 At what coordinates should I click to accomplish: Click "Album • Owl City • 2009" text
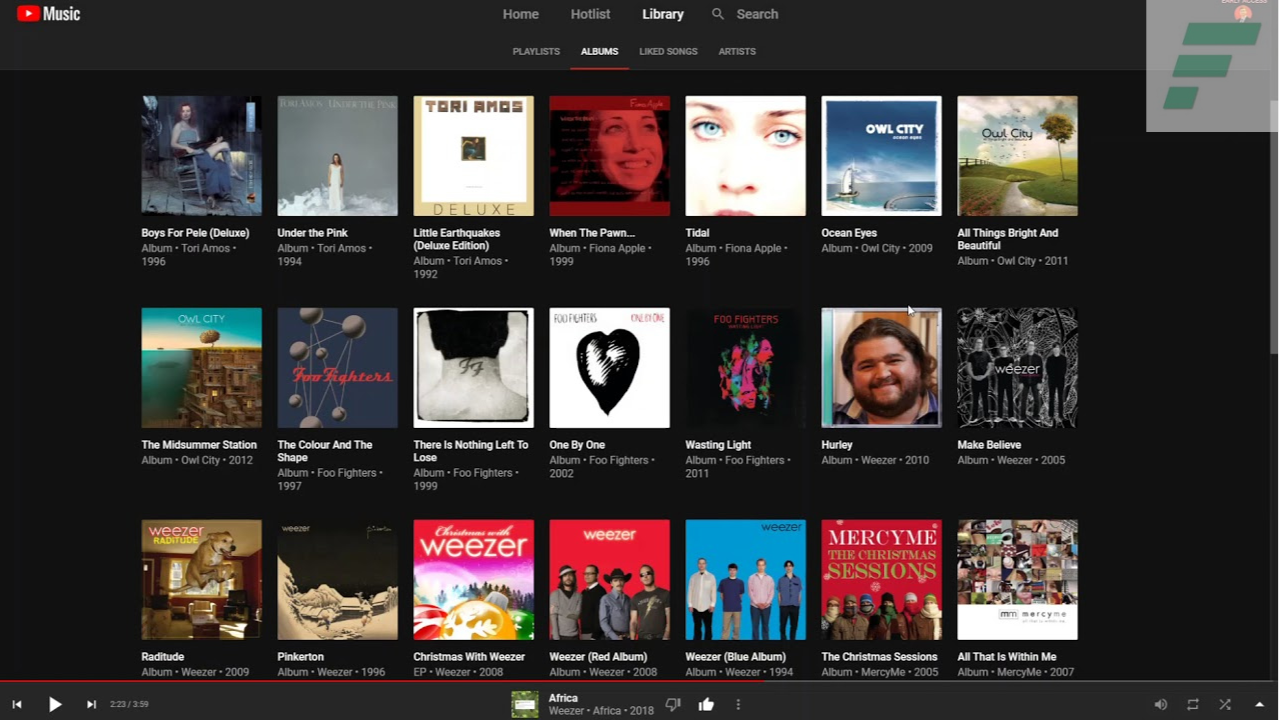click(877, 248)
